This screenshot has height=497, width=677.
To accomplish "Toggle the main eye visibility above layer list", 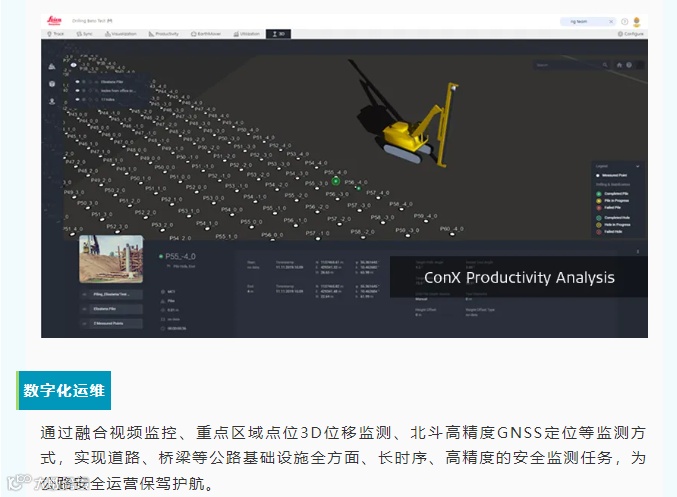I will click(x=73, y=65).
